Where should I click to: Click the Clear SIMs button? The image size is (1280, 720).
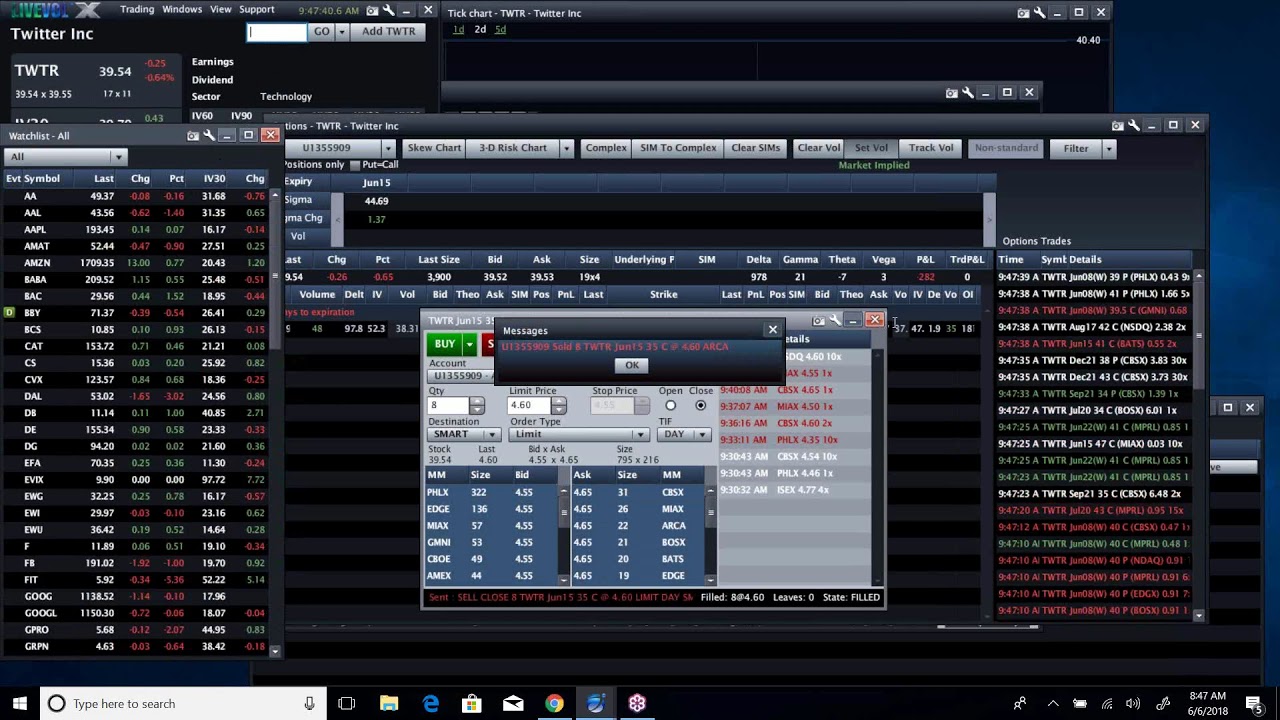[755, 148]
